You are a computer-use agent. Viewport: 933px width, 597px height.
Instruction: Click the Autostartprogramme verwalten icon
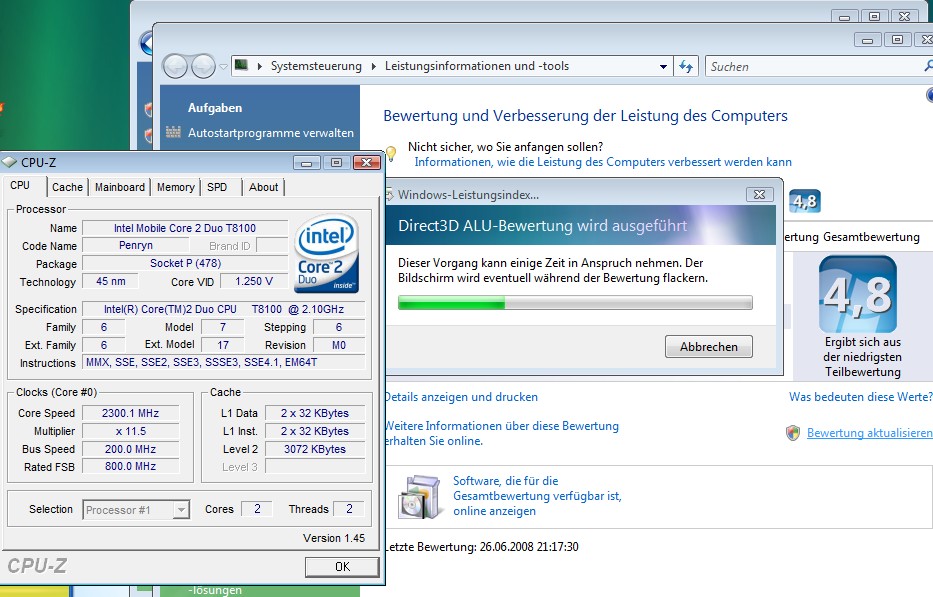[173, 132]
